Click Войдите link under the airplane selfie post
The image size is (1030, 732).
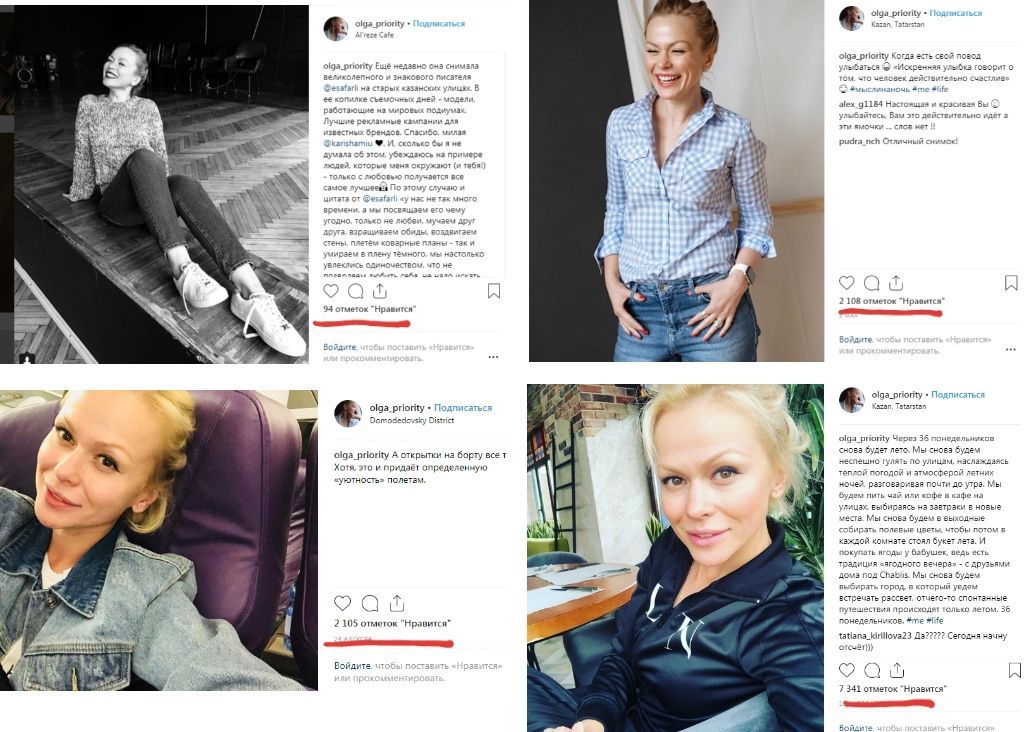pyautogui.click(x=352, y=666)
